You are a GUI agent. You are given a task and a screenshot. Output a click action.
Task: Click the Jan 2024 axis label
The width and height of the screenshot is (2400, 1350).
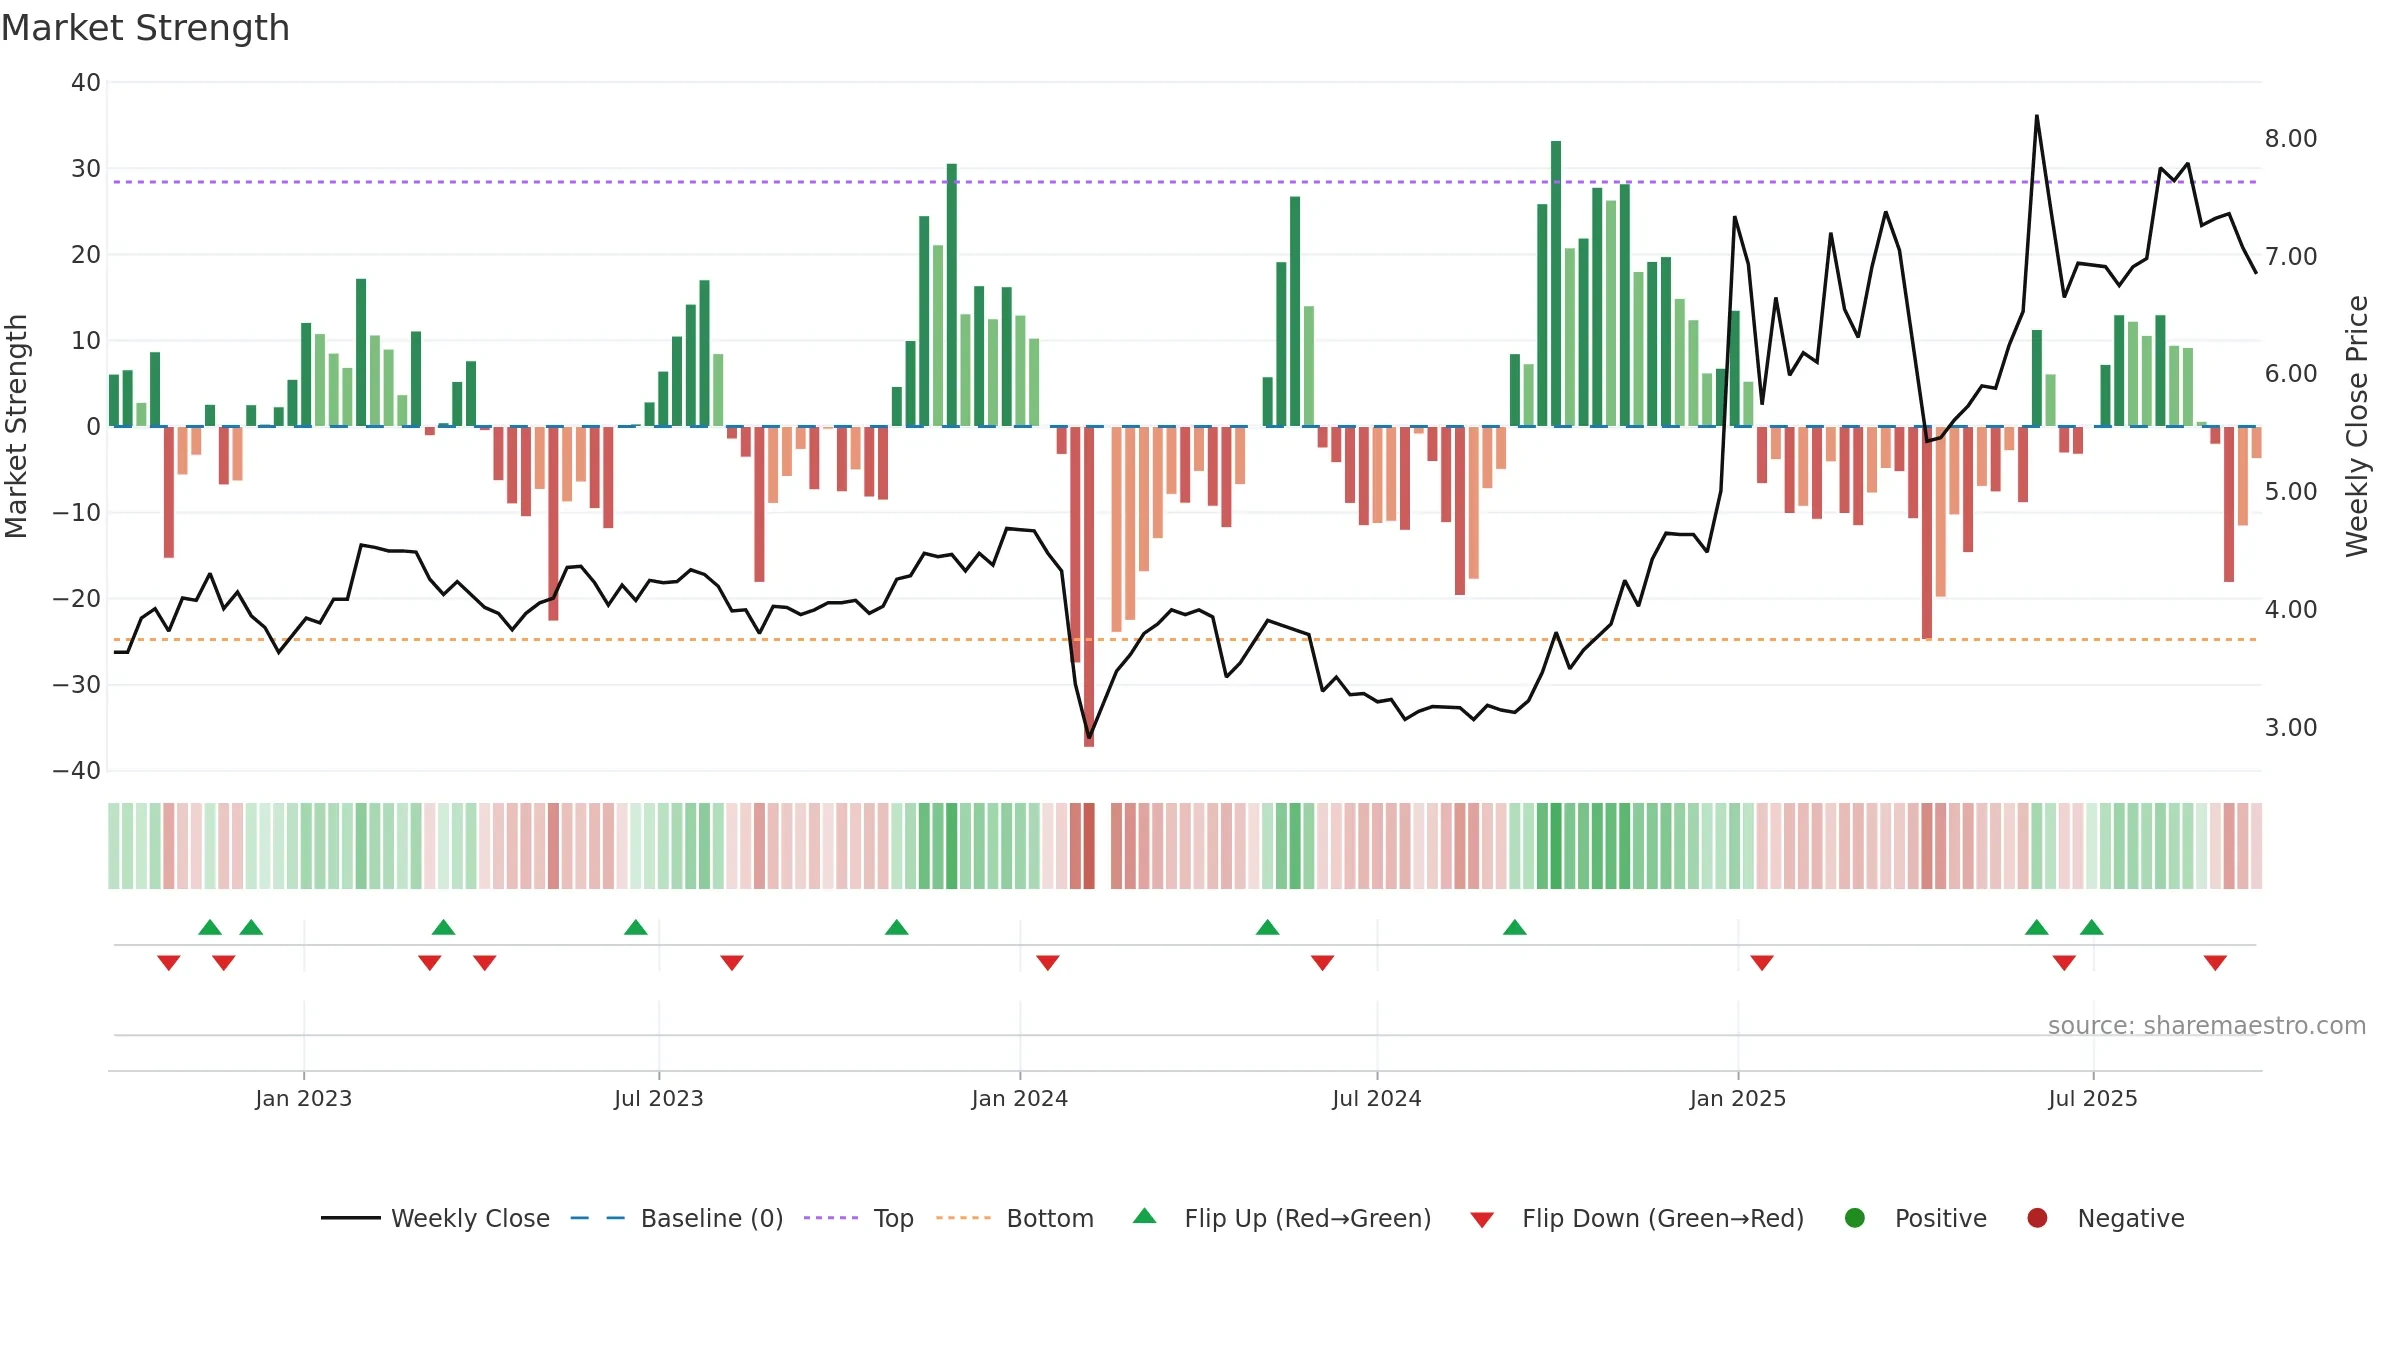click(1020, 1098)
